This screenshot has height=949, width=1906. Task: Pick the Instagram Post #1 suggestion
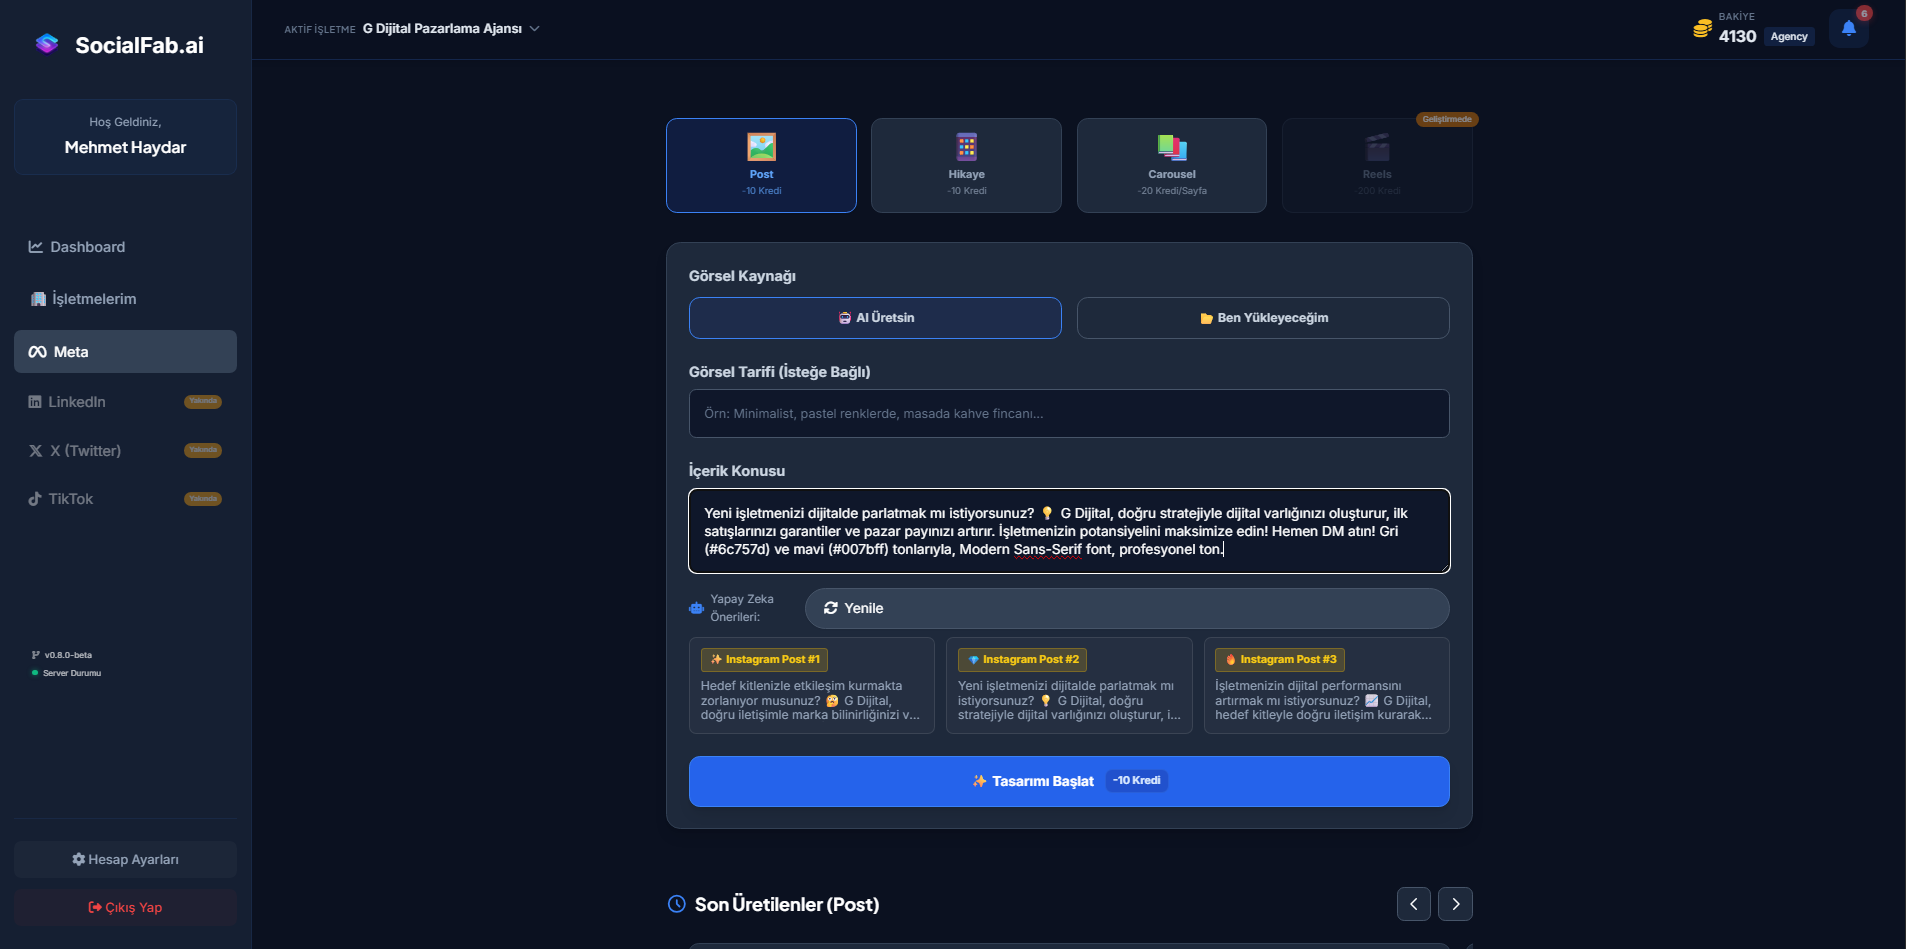811,686
